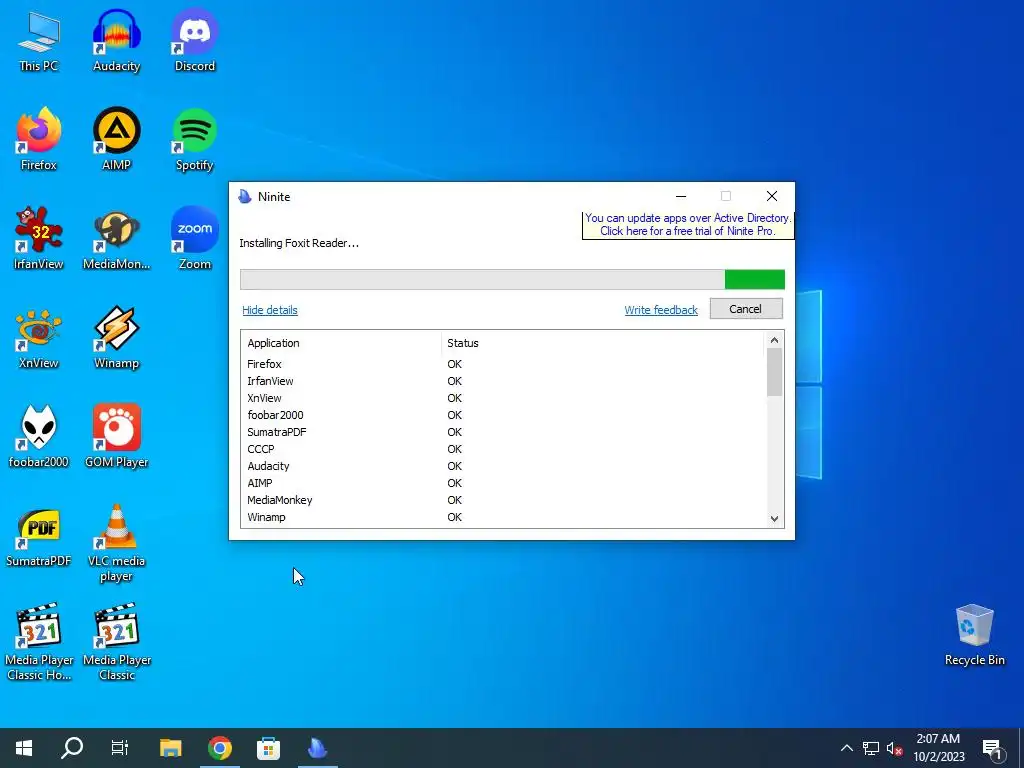Select the CCCP row in the list
The height and width of the screenshot is (768, 1024).
[503, 449]
